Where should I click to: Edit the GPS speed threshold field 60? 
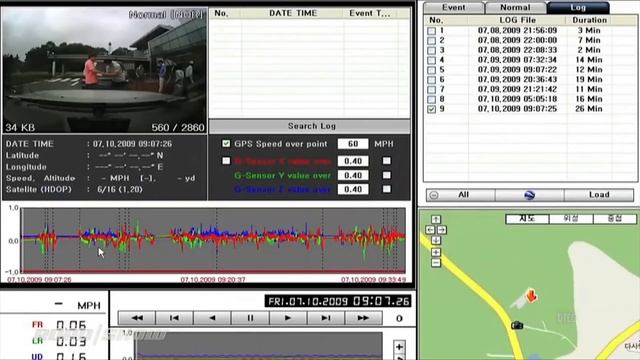tap(353, 144)
